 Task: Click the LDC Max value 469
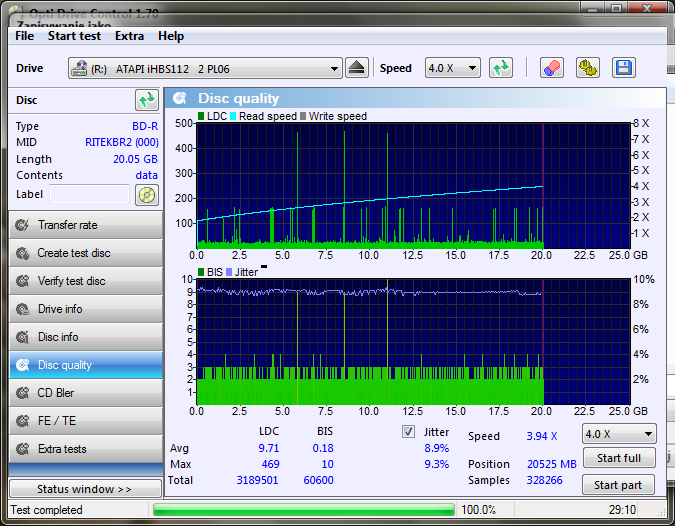pyautogui.click(x=270, y=464)
